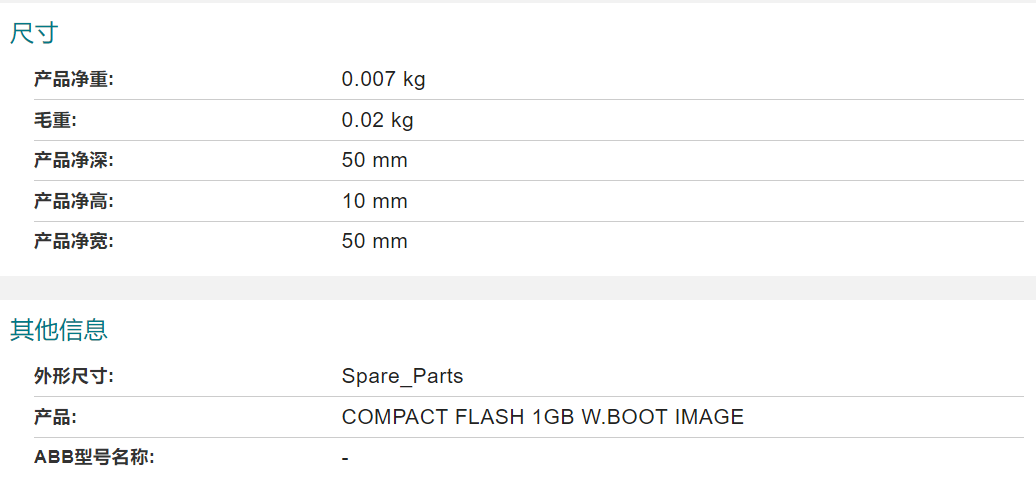Click the 尺寸 section heading
Viewport: 1036px width, 491px height.
[34, 33]
